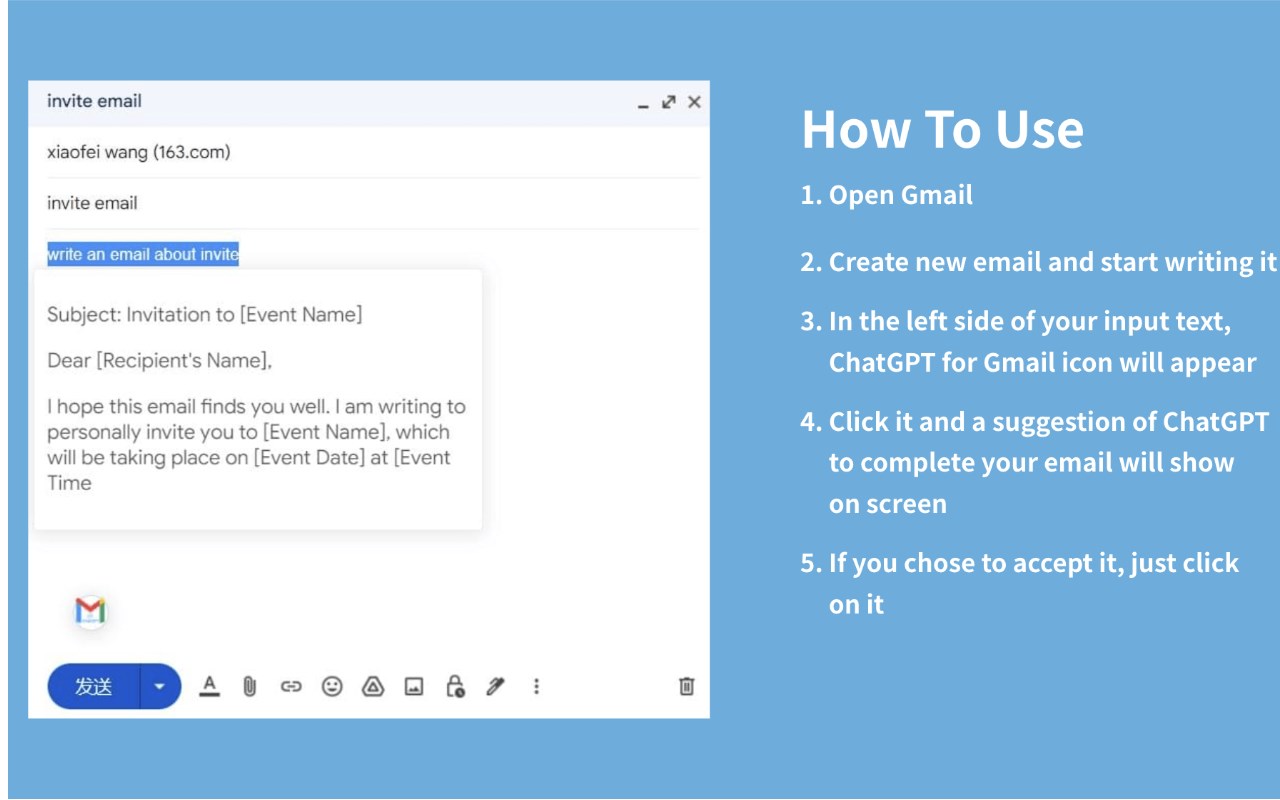The width and height of the screenshot is (1280, 800).
Task: Click step 3 about the ChatGPT for Gmail icon
Action: click(x=1028, y=342)
